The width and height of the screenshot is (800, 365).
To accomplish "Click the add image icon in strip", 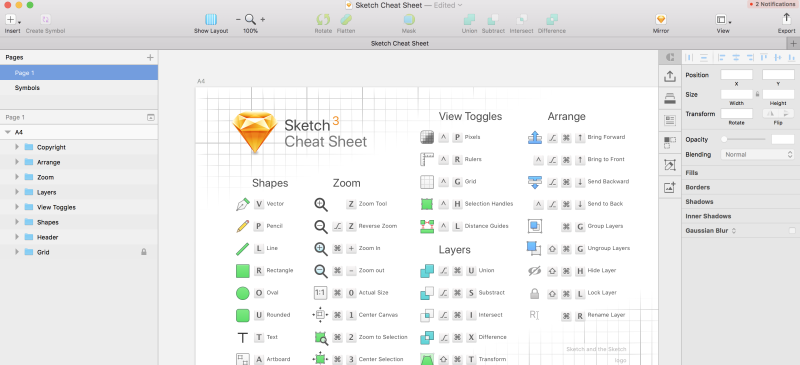I will pos(670,187).
